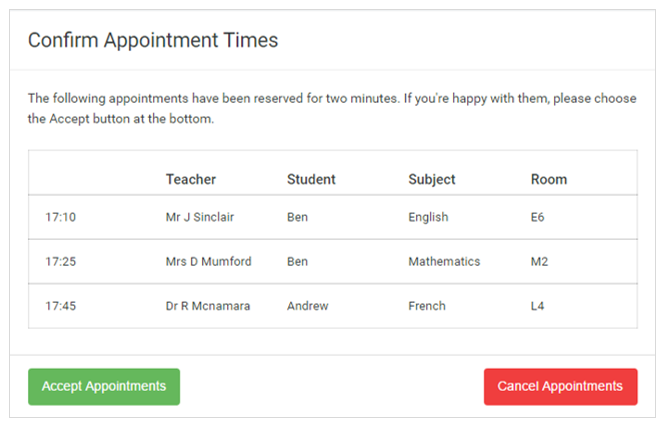Screen dimensions: 669x428
Task: Click student Andrew in French row
Action: tap(307, 306)
